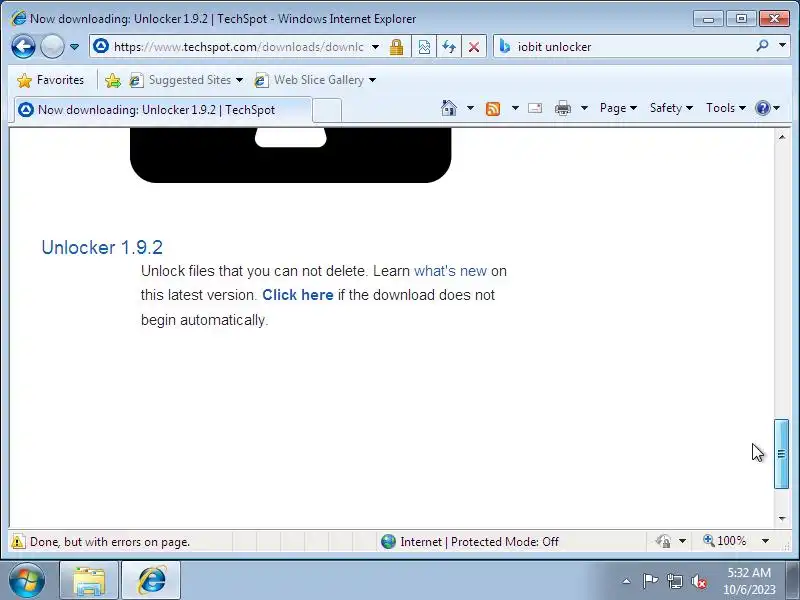800x600 pixels.
Task: Click the Help question mark icon
Action: coord(763,108)
